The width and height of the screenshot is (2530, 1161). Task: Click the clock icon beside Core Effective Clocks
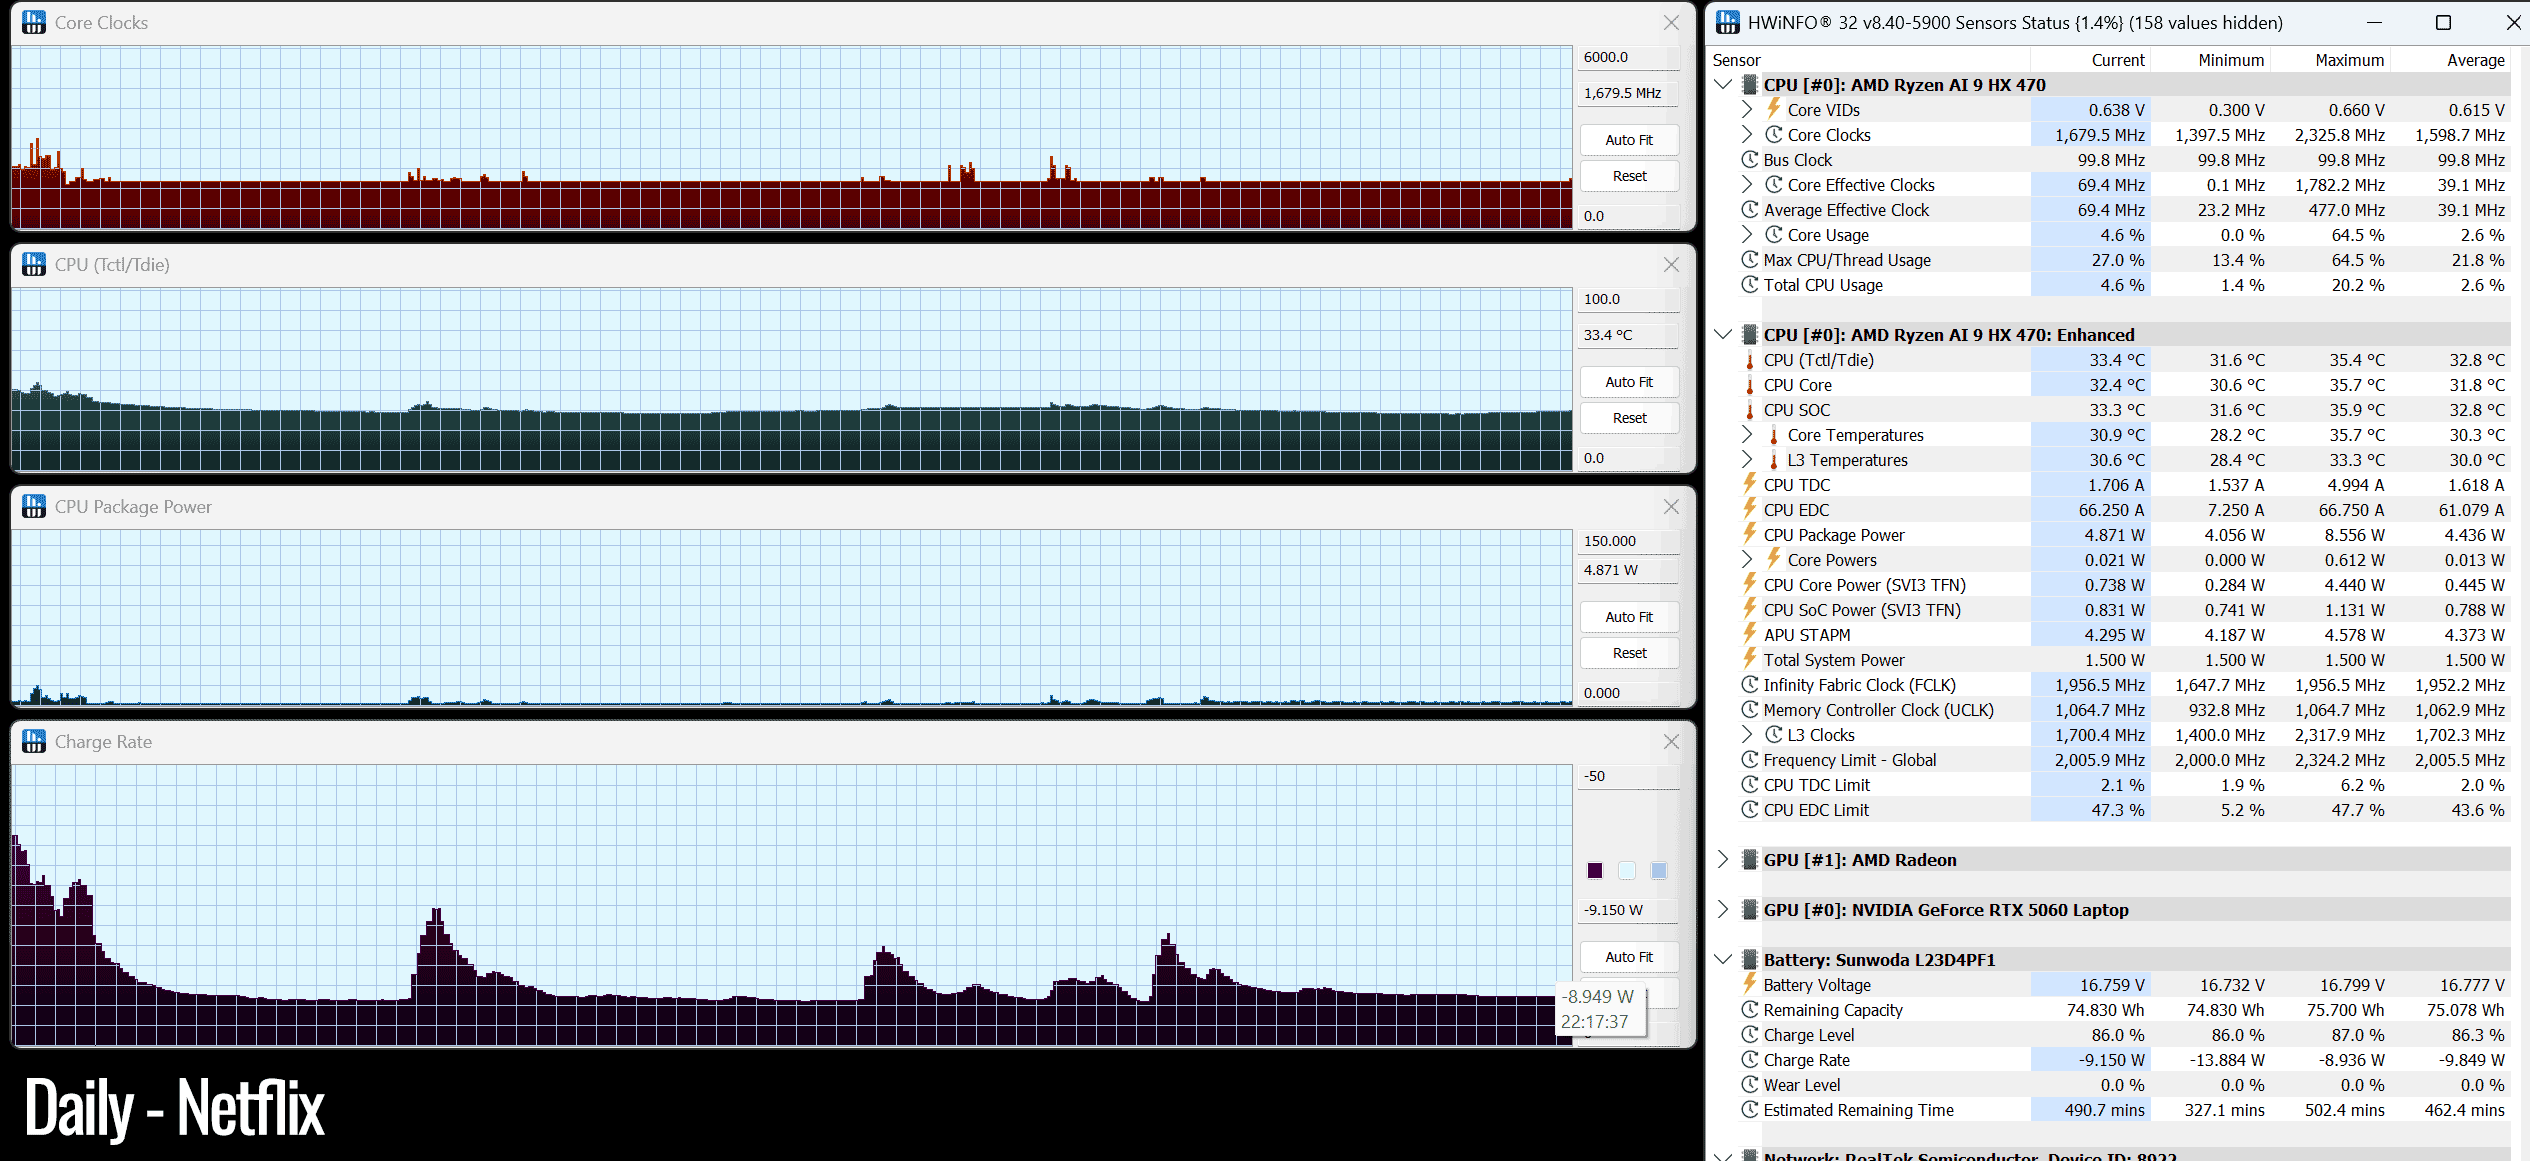point(1774,184)
